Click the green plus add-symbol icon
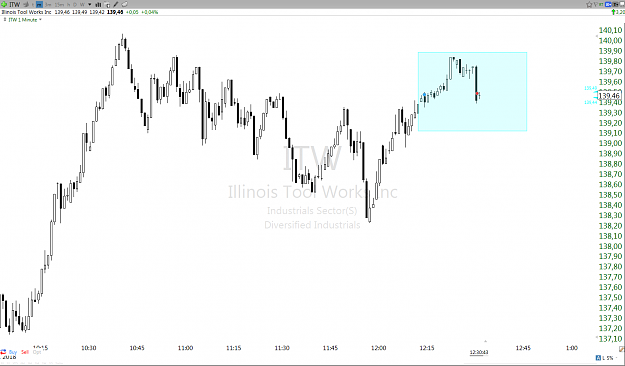 point(4,4)
